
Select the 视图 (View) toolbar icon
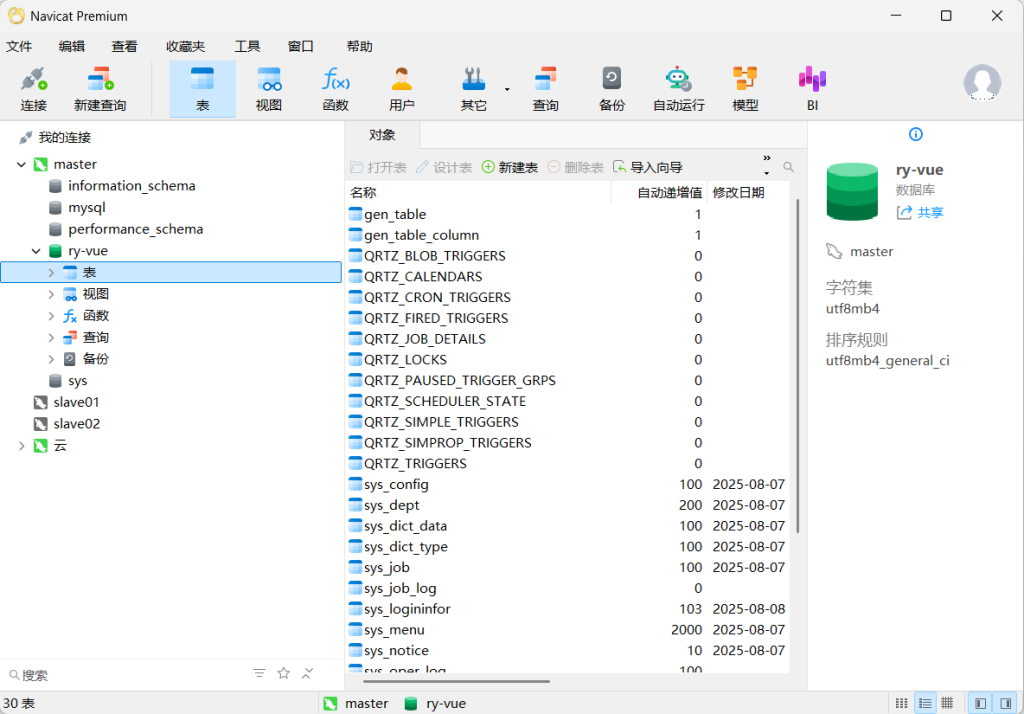(269, 88)
